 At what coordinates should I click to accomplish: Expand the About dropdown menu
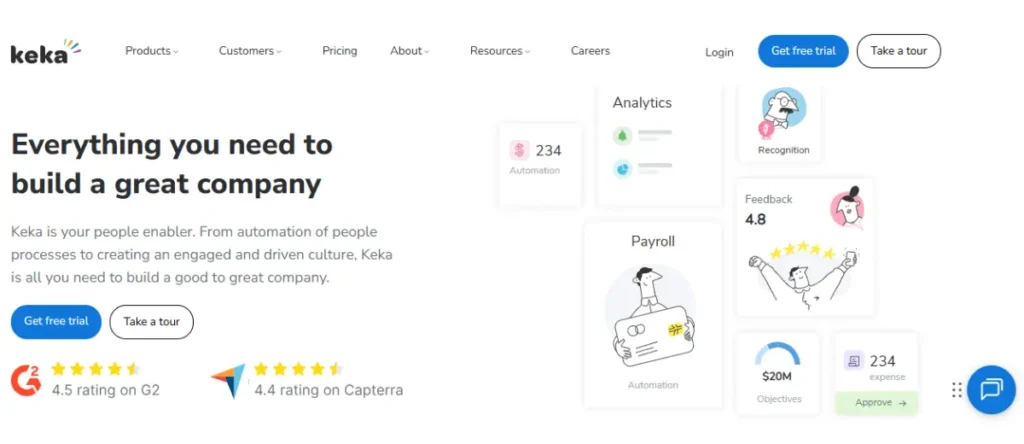click(x=410, y=51)
